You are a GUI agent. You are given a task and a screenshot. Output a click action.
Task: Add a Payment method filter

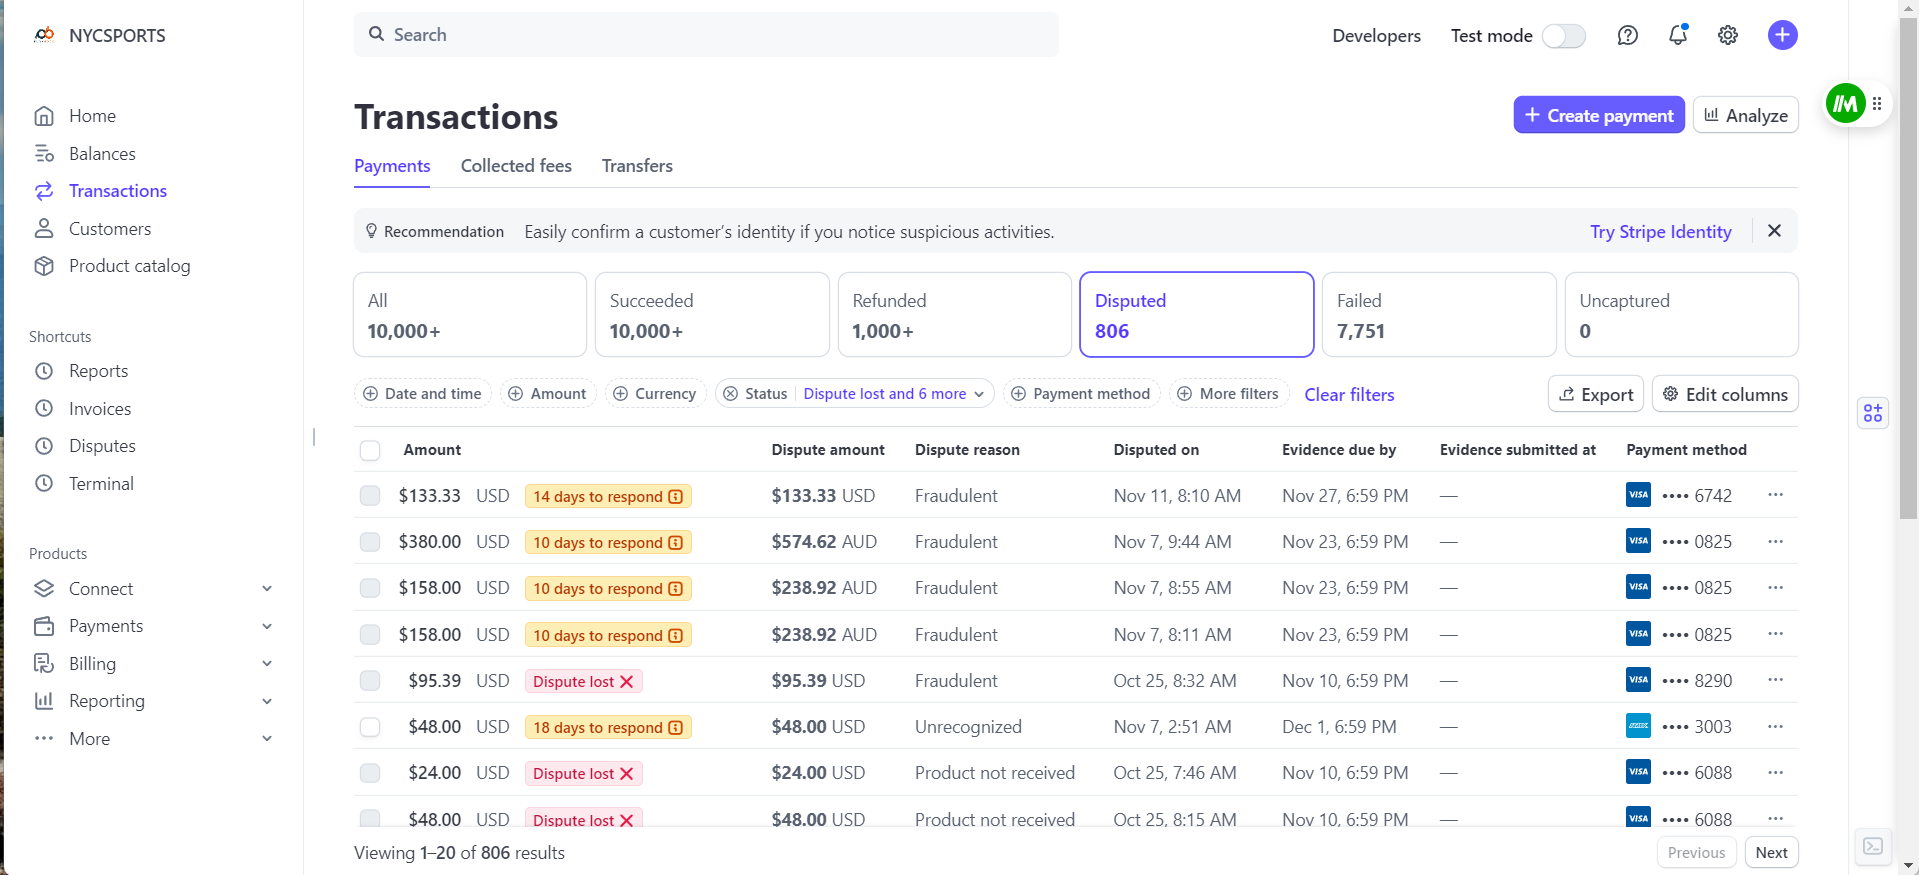click(x=1081, y=394)
